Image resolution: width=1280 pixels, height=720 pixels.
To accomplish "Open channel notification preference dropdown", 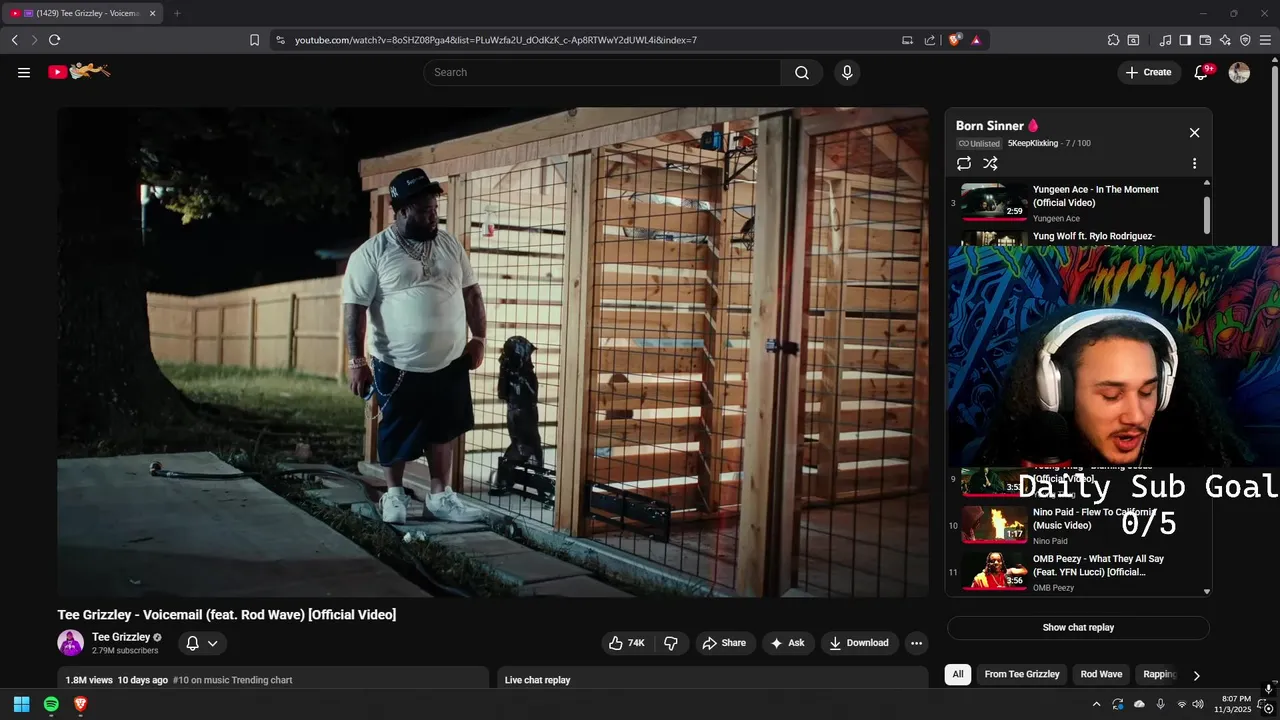I will (203, 643).
